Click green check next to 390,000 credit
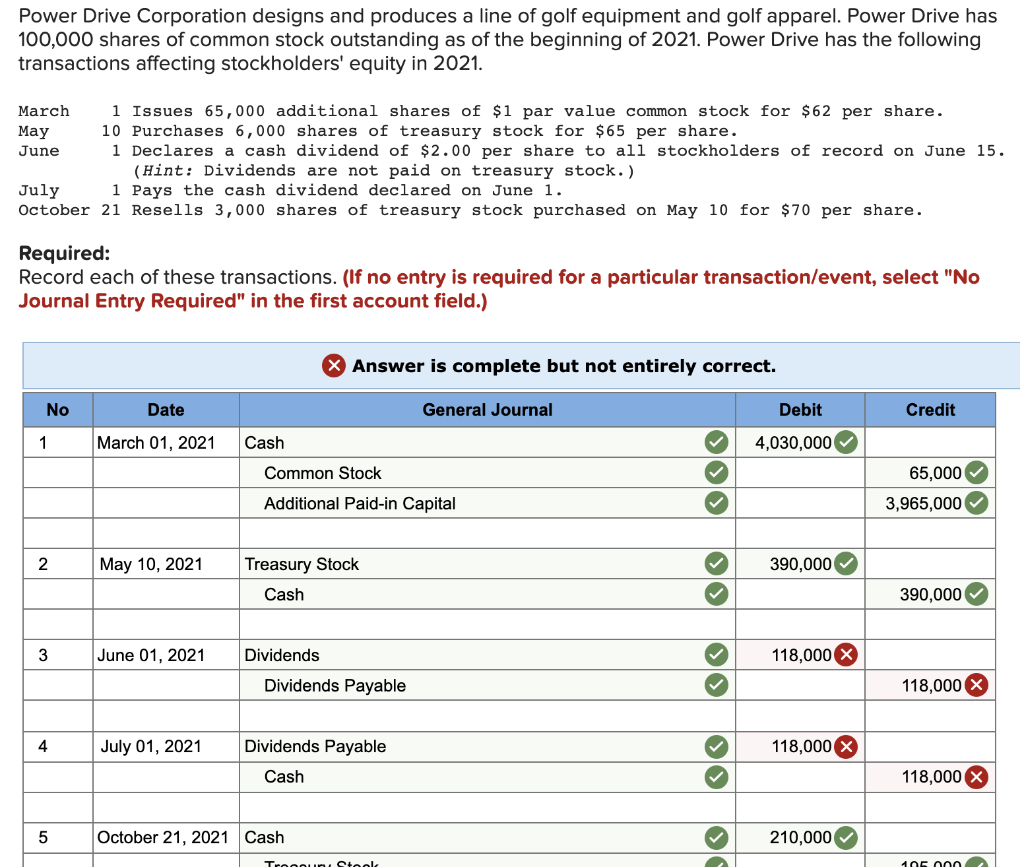 pyautogui.click(x=976, y=594)
